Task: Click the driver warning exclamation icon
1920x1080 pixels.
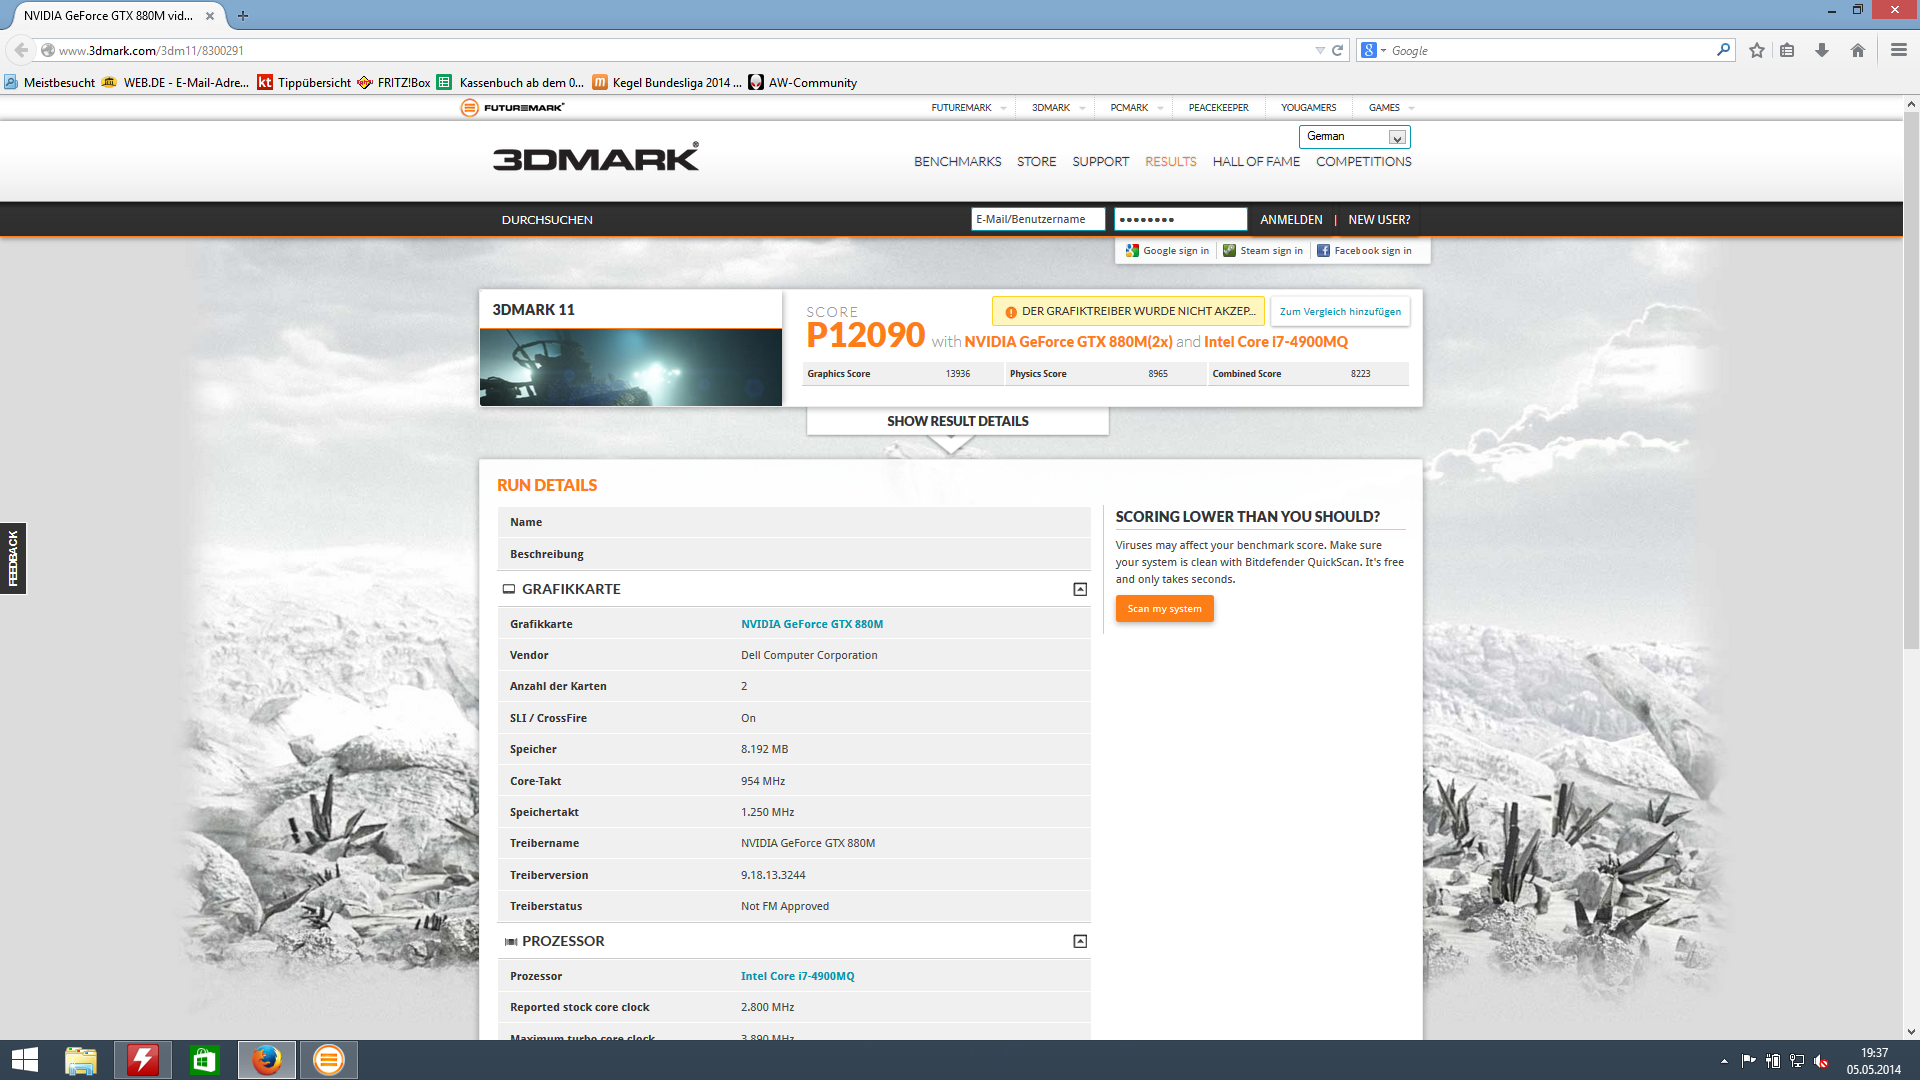Action: tap(1011, 312)
